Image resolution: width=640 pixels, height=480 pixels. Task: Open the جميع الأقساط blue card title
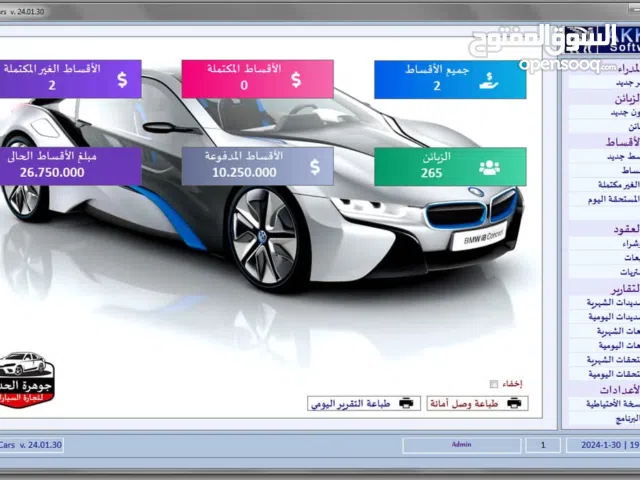point(437,70)
